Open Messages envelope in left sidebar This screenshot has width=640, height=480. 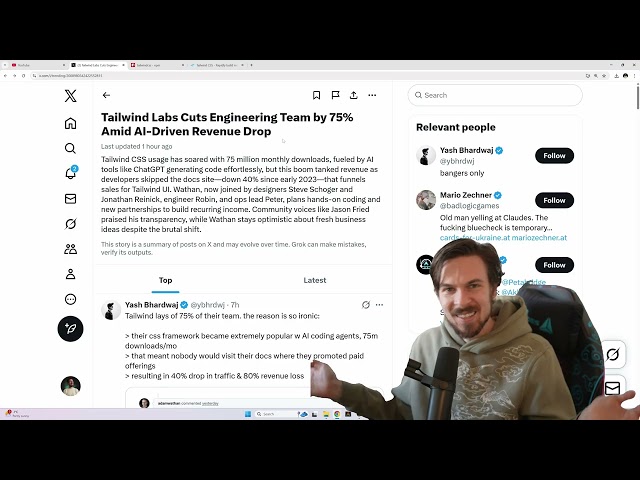70,199
